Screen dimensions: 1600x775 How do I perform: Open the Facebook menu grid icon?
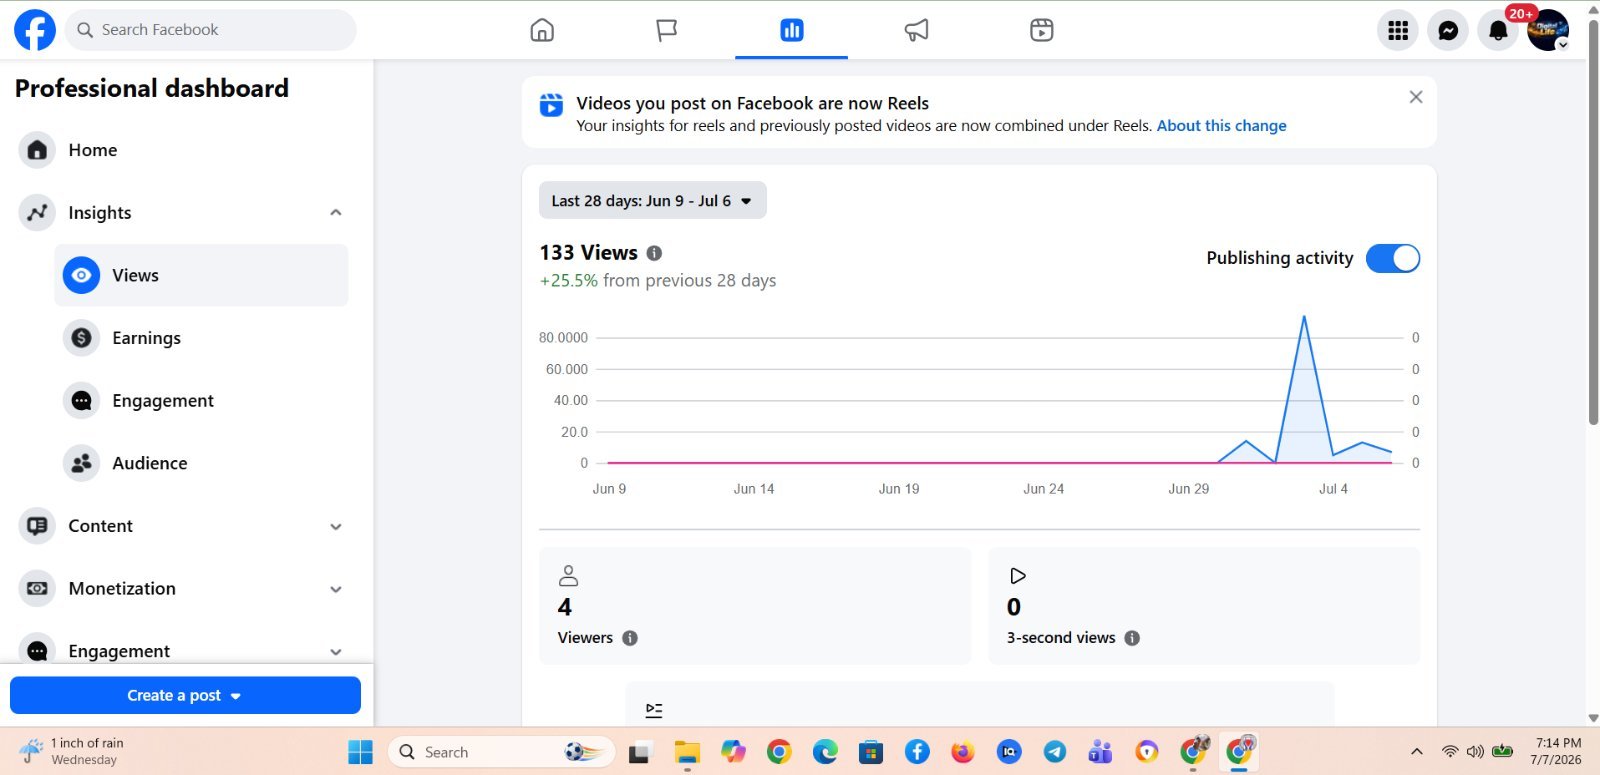pyautogui.click(x=1398, y=30)
